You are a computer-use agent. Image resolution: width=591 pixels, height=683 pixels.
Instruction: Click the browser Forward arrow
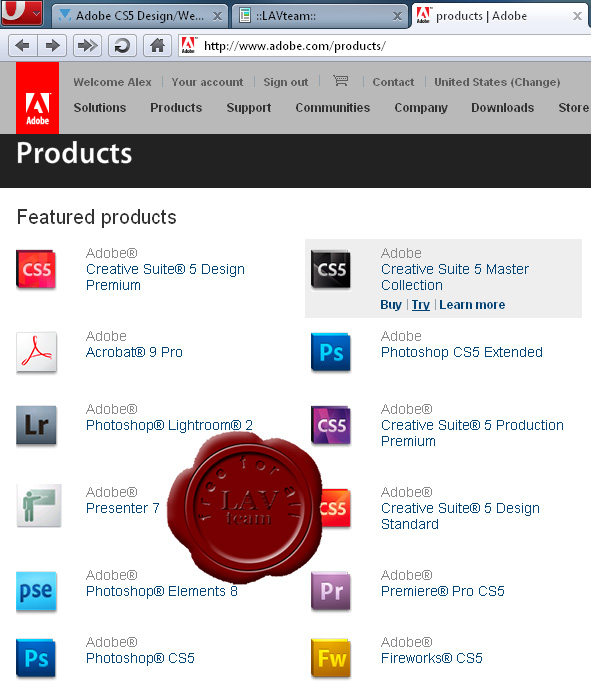52,45
